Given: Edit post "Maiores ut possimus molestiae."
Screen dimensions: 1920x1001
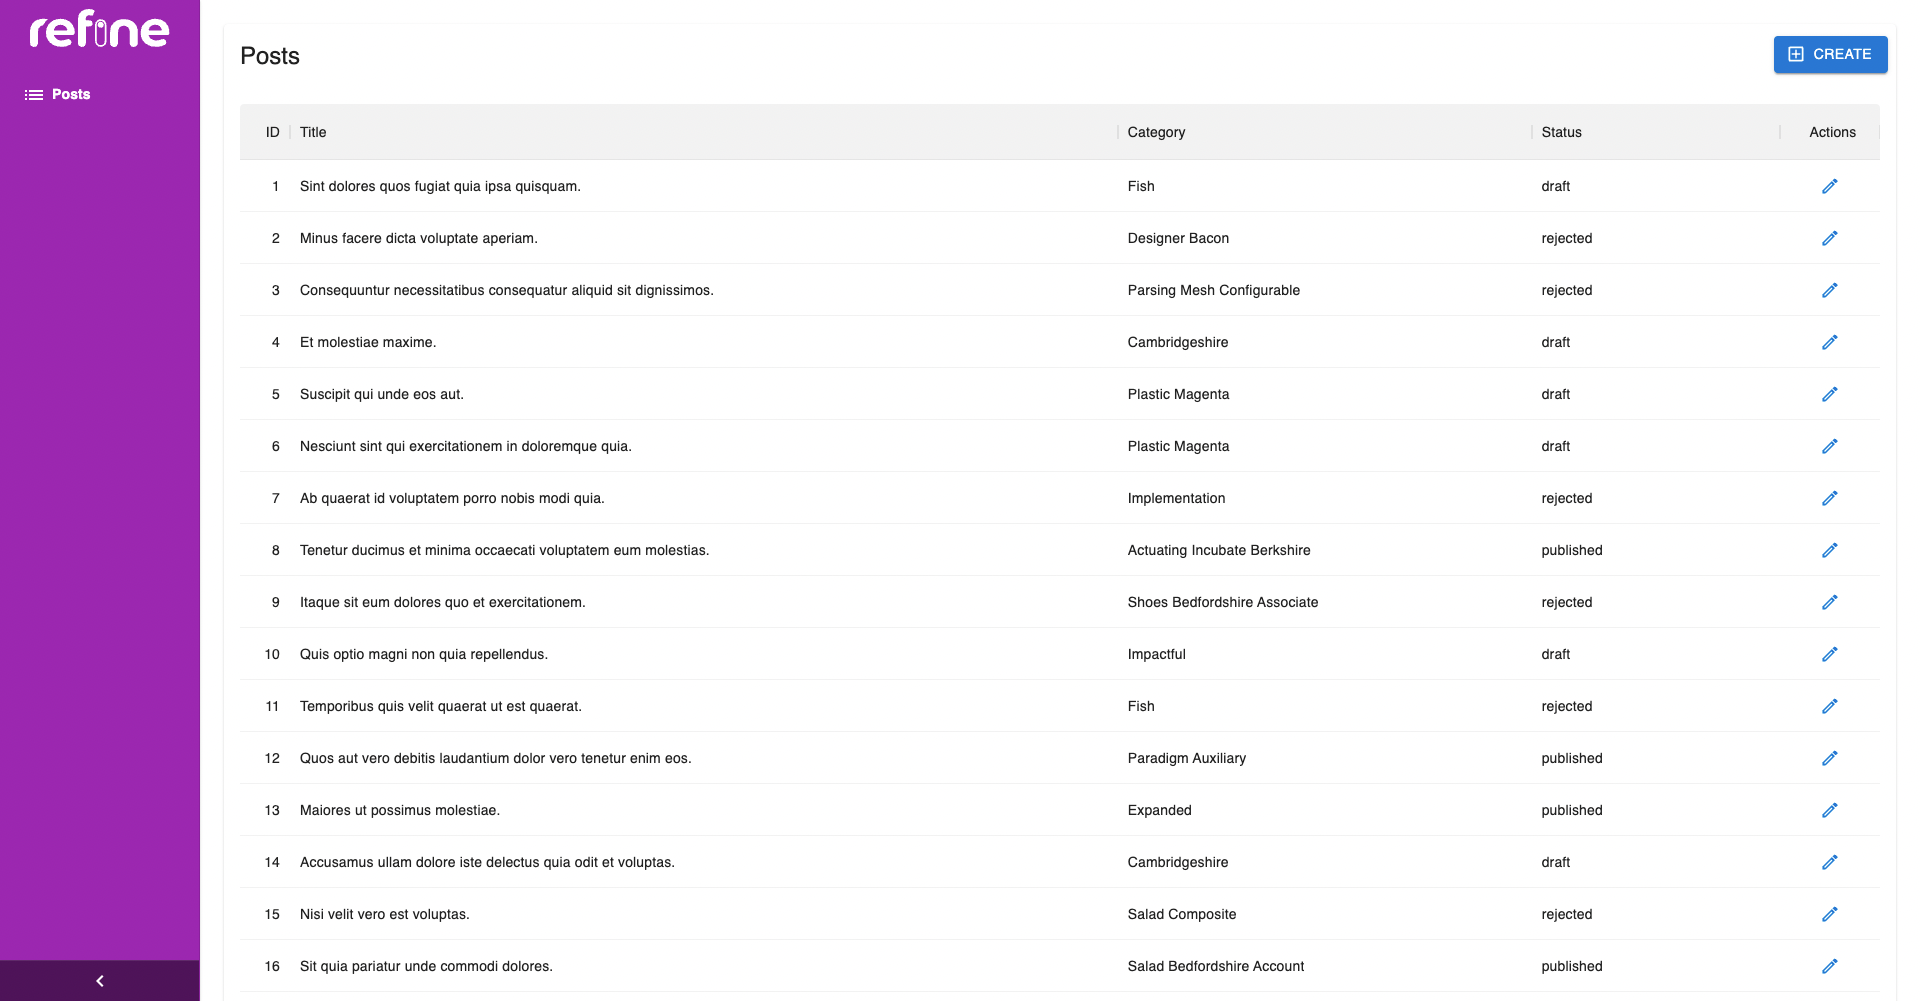Looking at the screenshot, I should click(1830, 810).
